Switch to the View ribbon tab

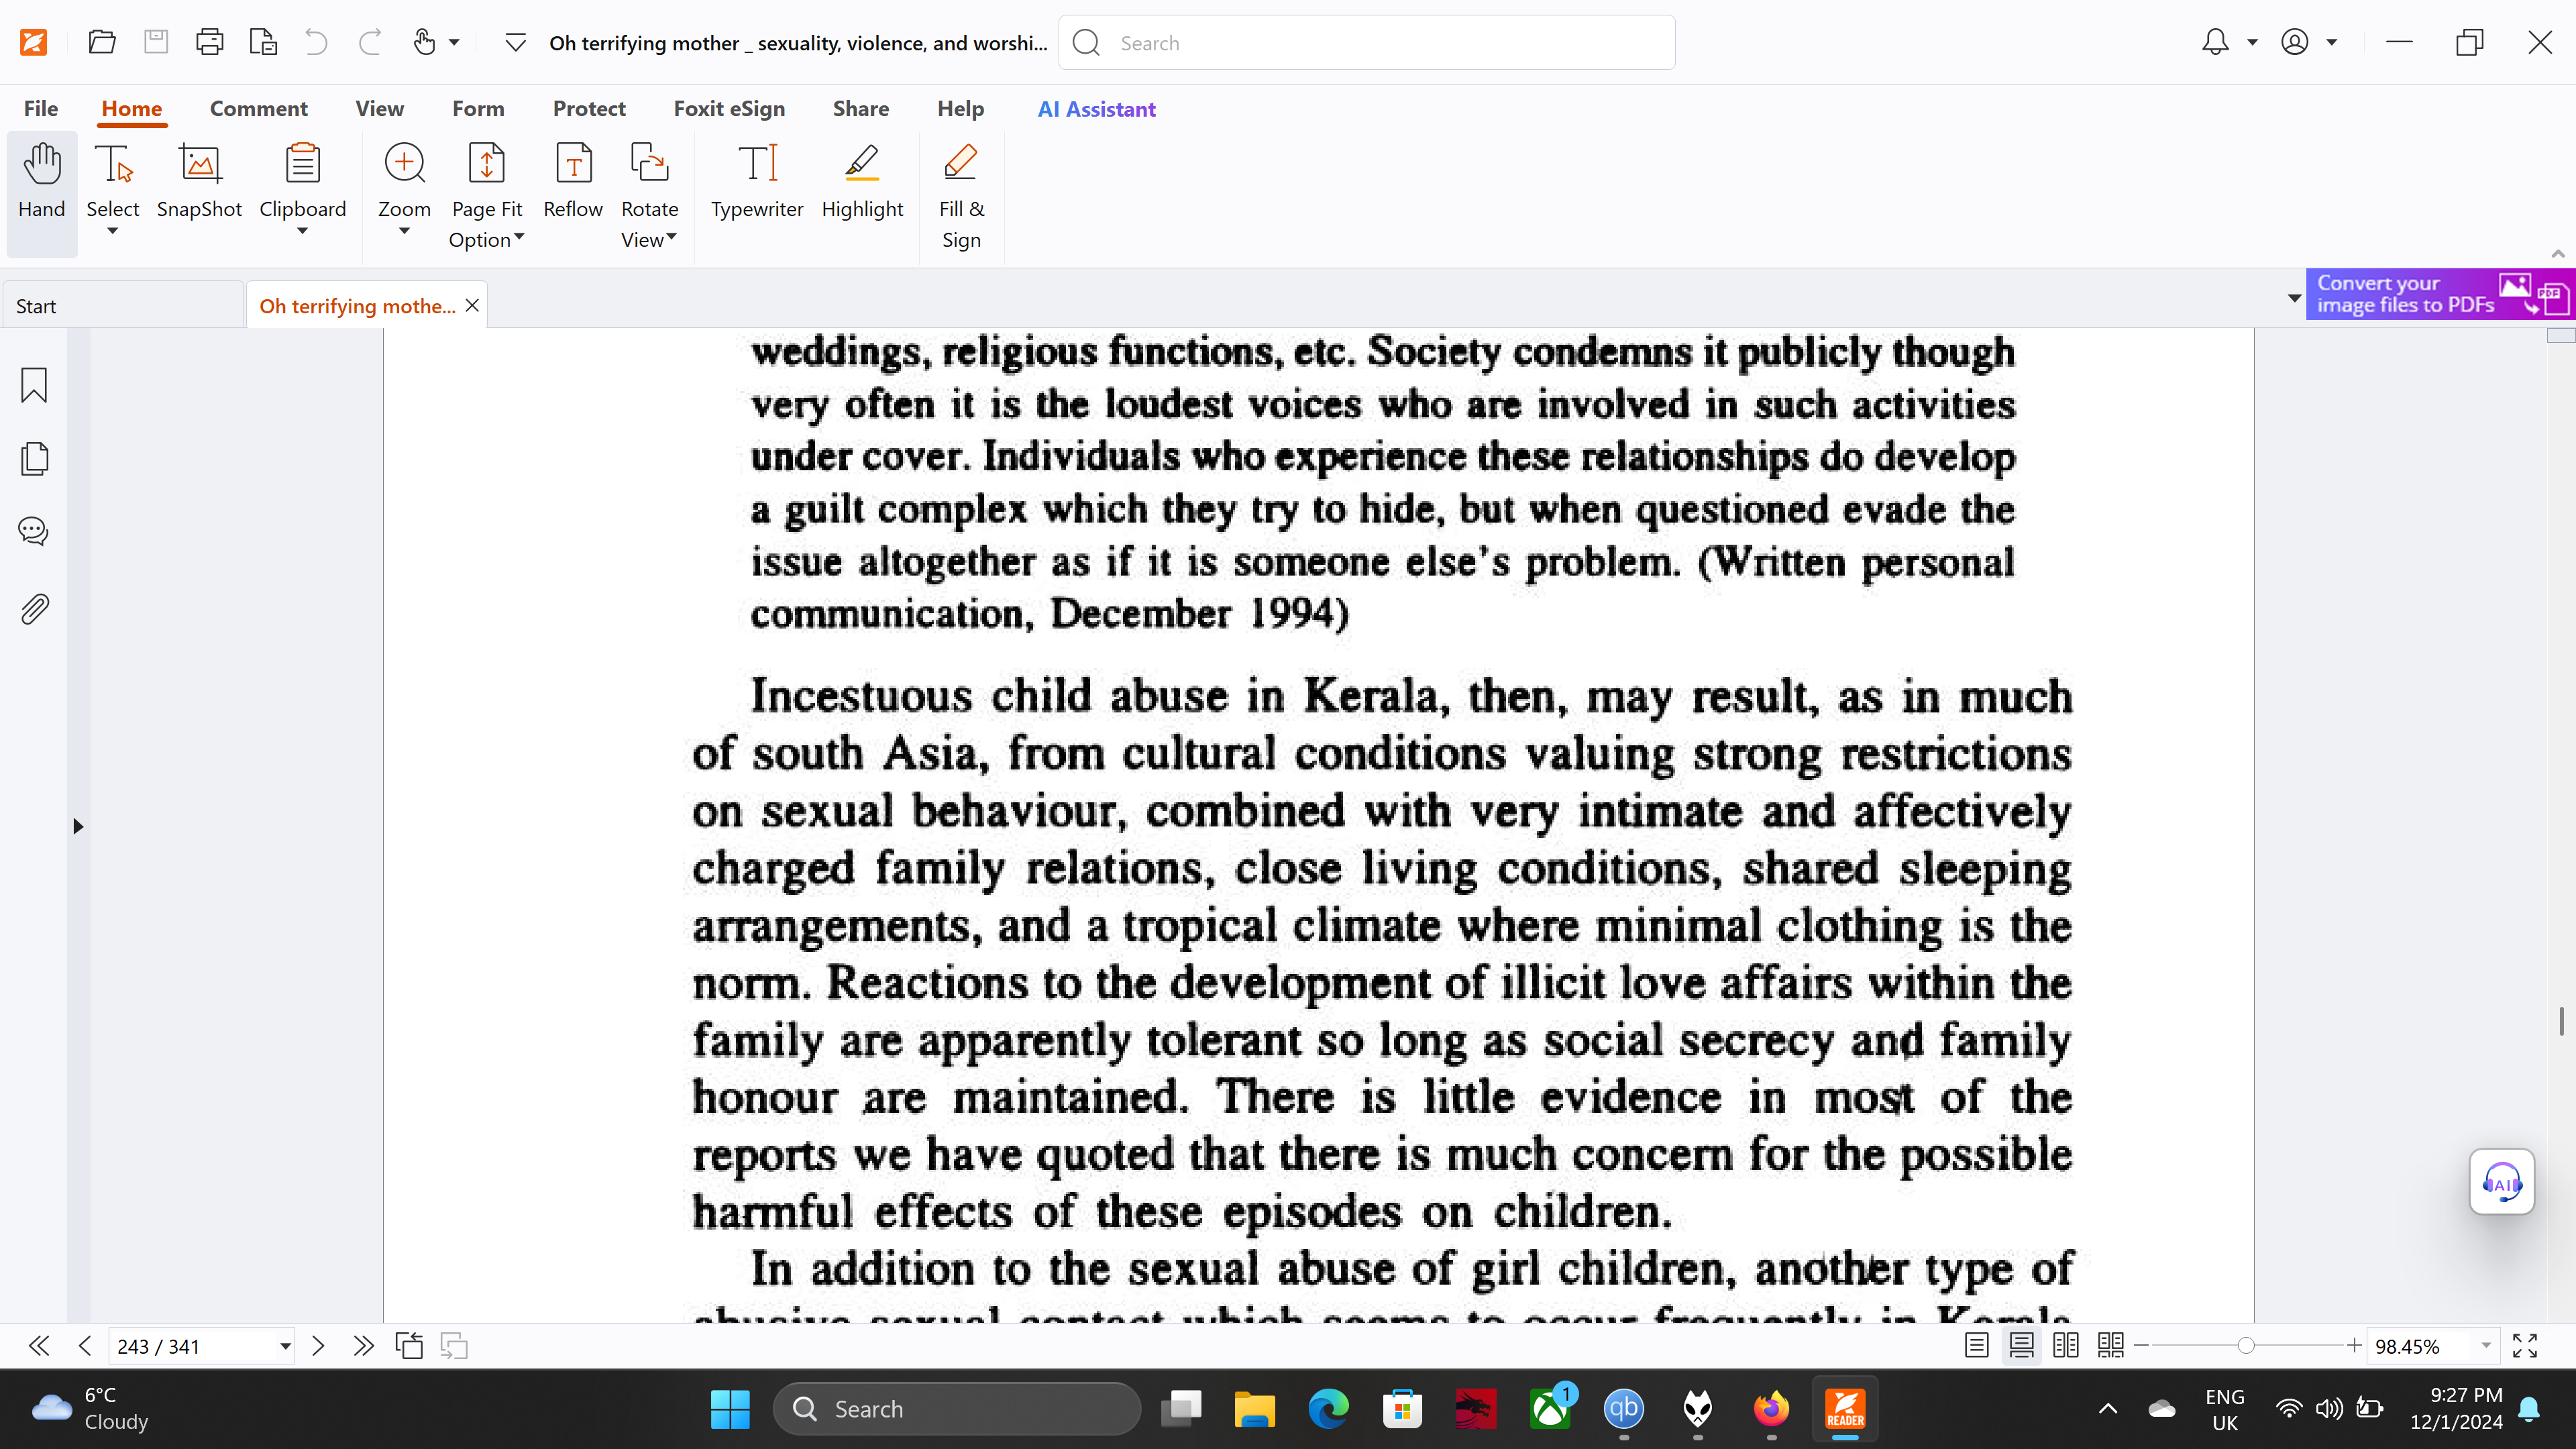379,108
